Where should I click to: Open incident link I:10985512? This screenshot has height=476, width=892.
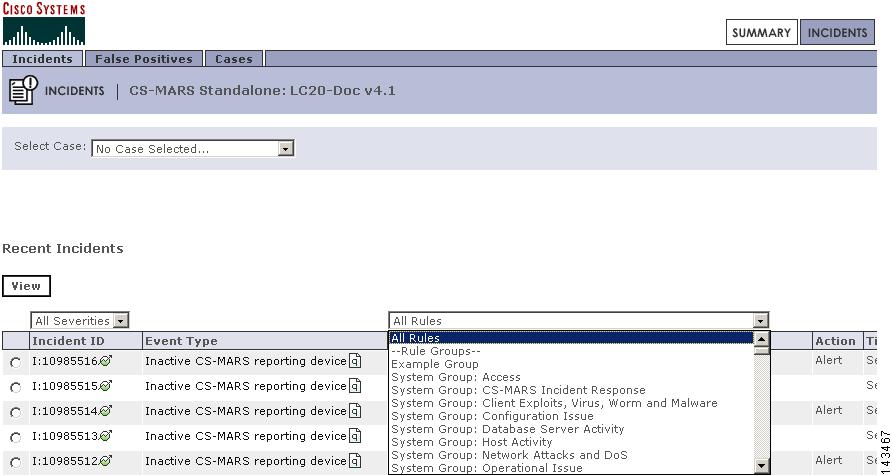pyautogui.click(x=65, y=461)
